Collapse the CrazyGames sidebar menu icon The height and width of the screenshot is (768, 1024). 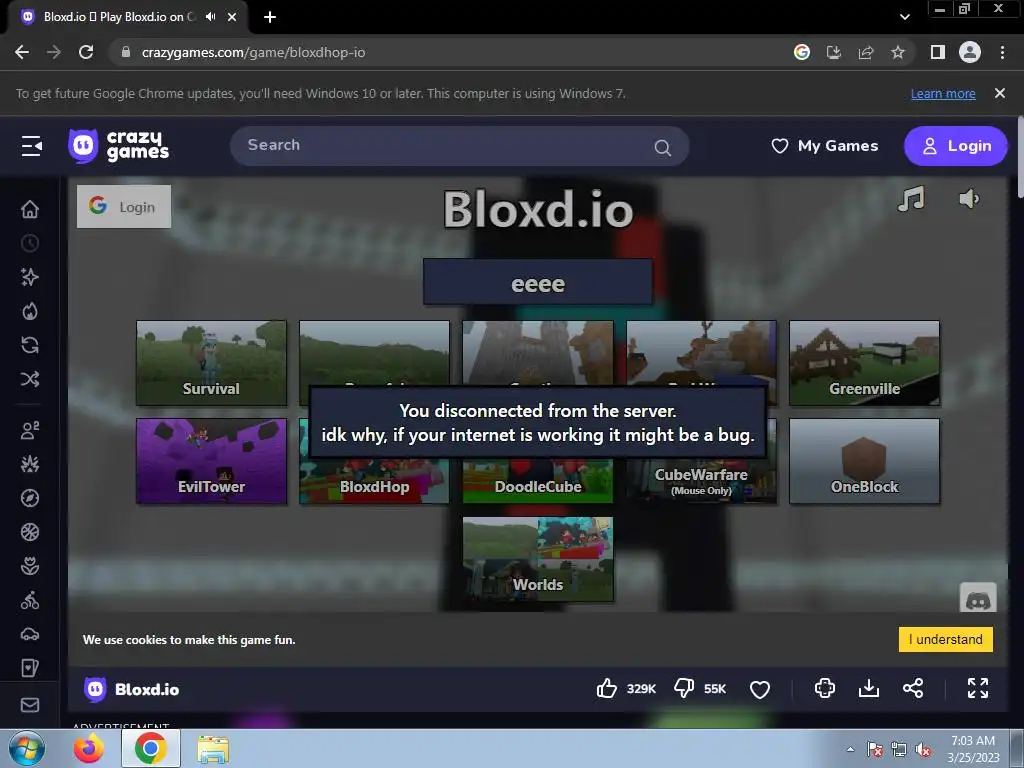pyautogui.click(x=31, y=146)
